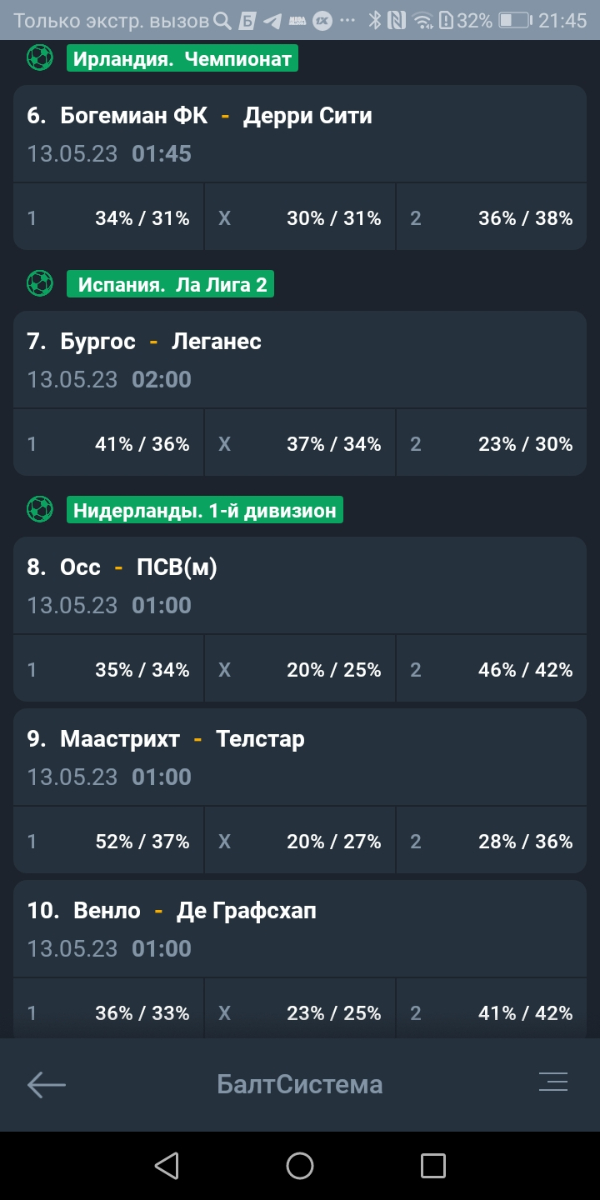
Task: Tap football icon next to Ирландия. Чемпионат
Action: [40, 59]
